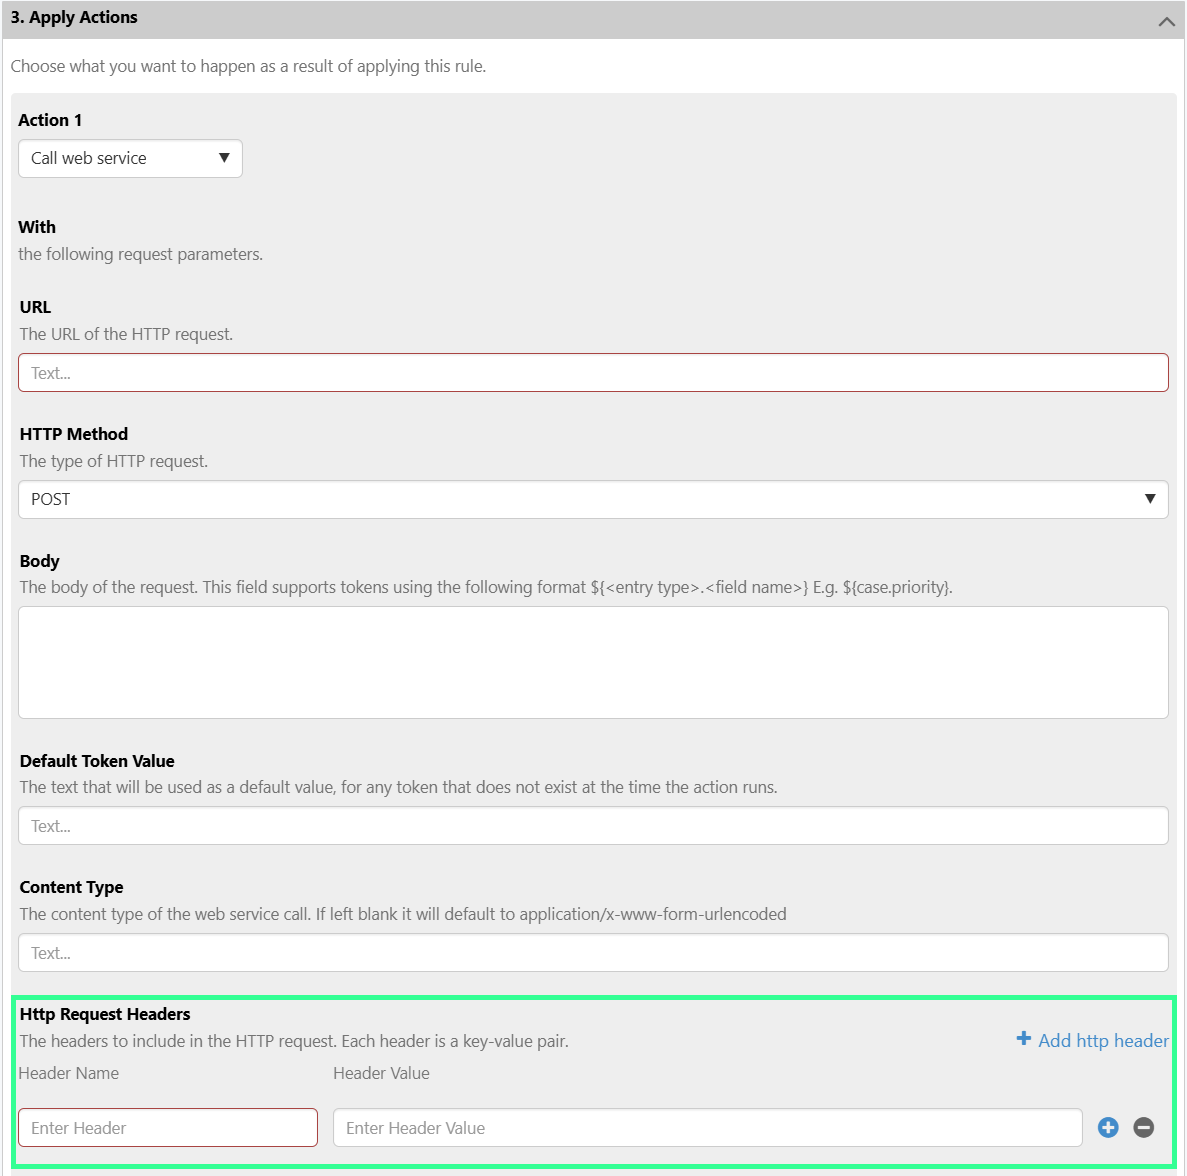Click the Enter Header input box
This screenshot has height=1176, width=1187.
(x=168, y=1127)
